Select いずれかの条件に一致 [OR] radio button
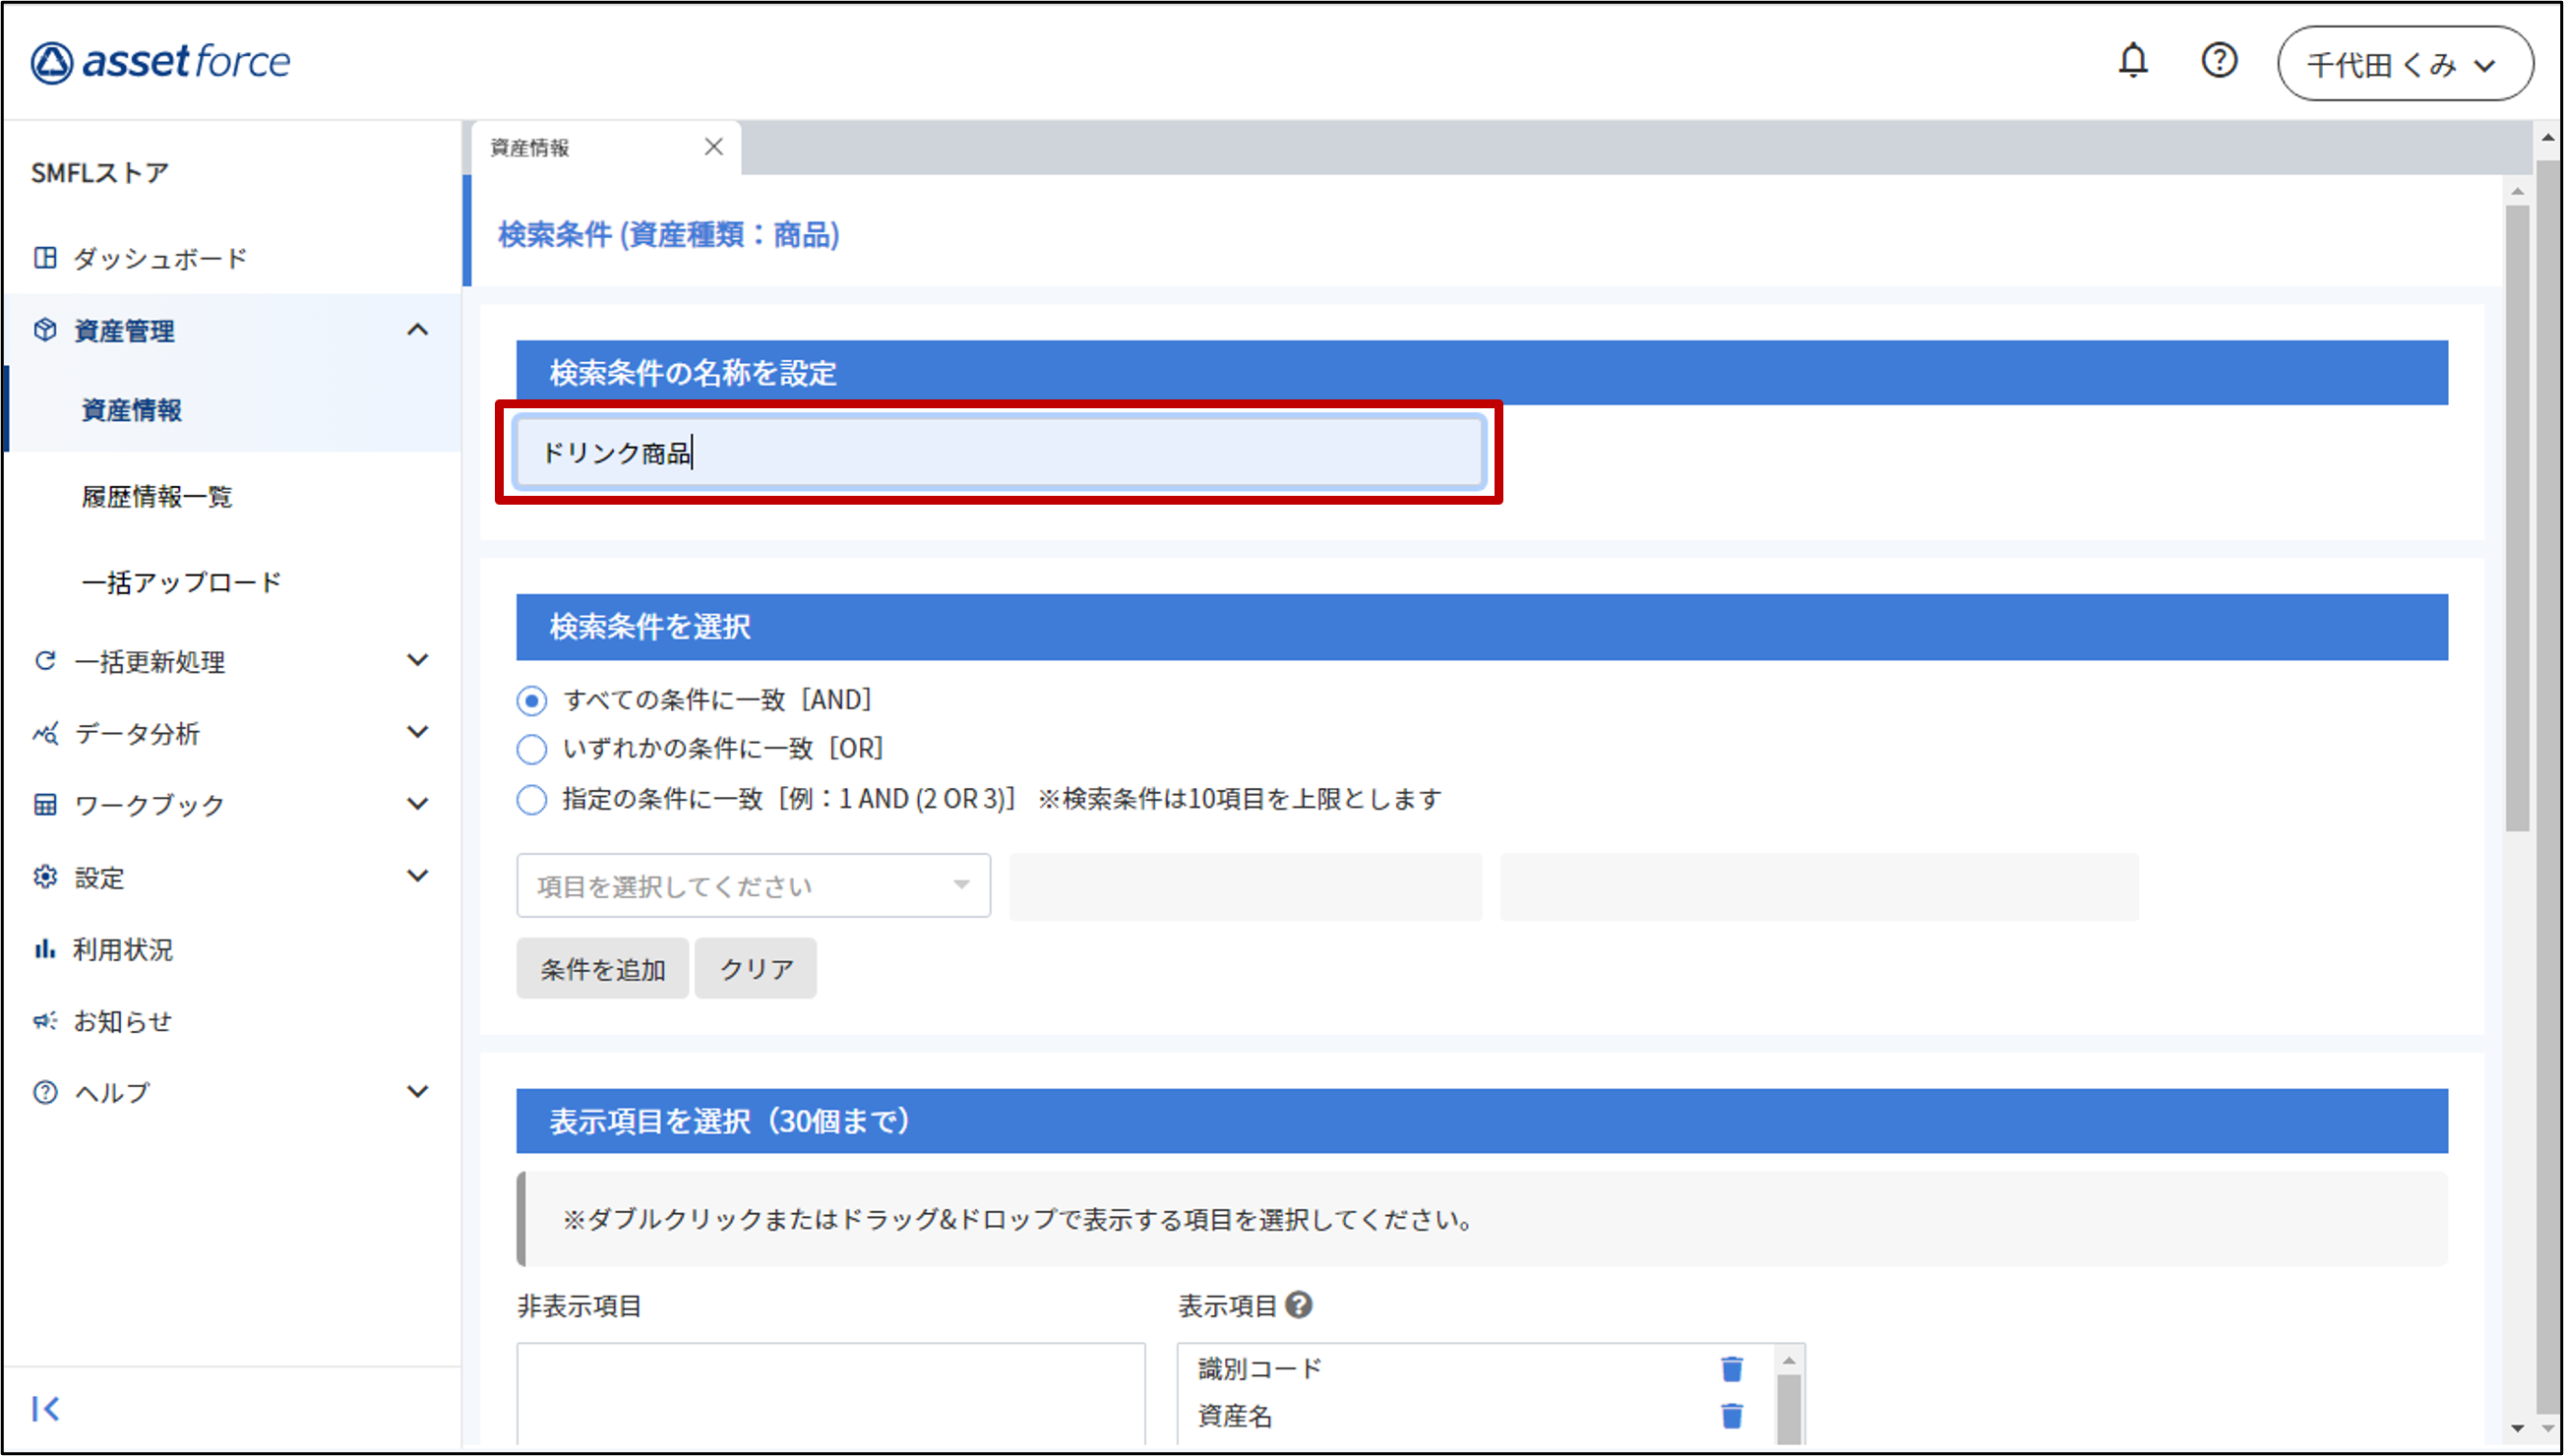 pos(532,749)
